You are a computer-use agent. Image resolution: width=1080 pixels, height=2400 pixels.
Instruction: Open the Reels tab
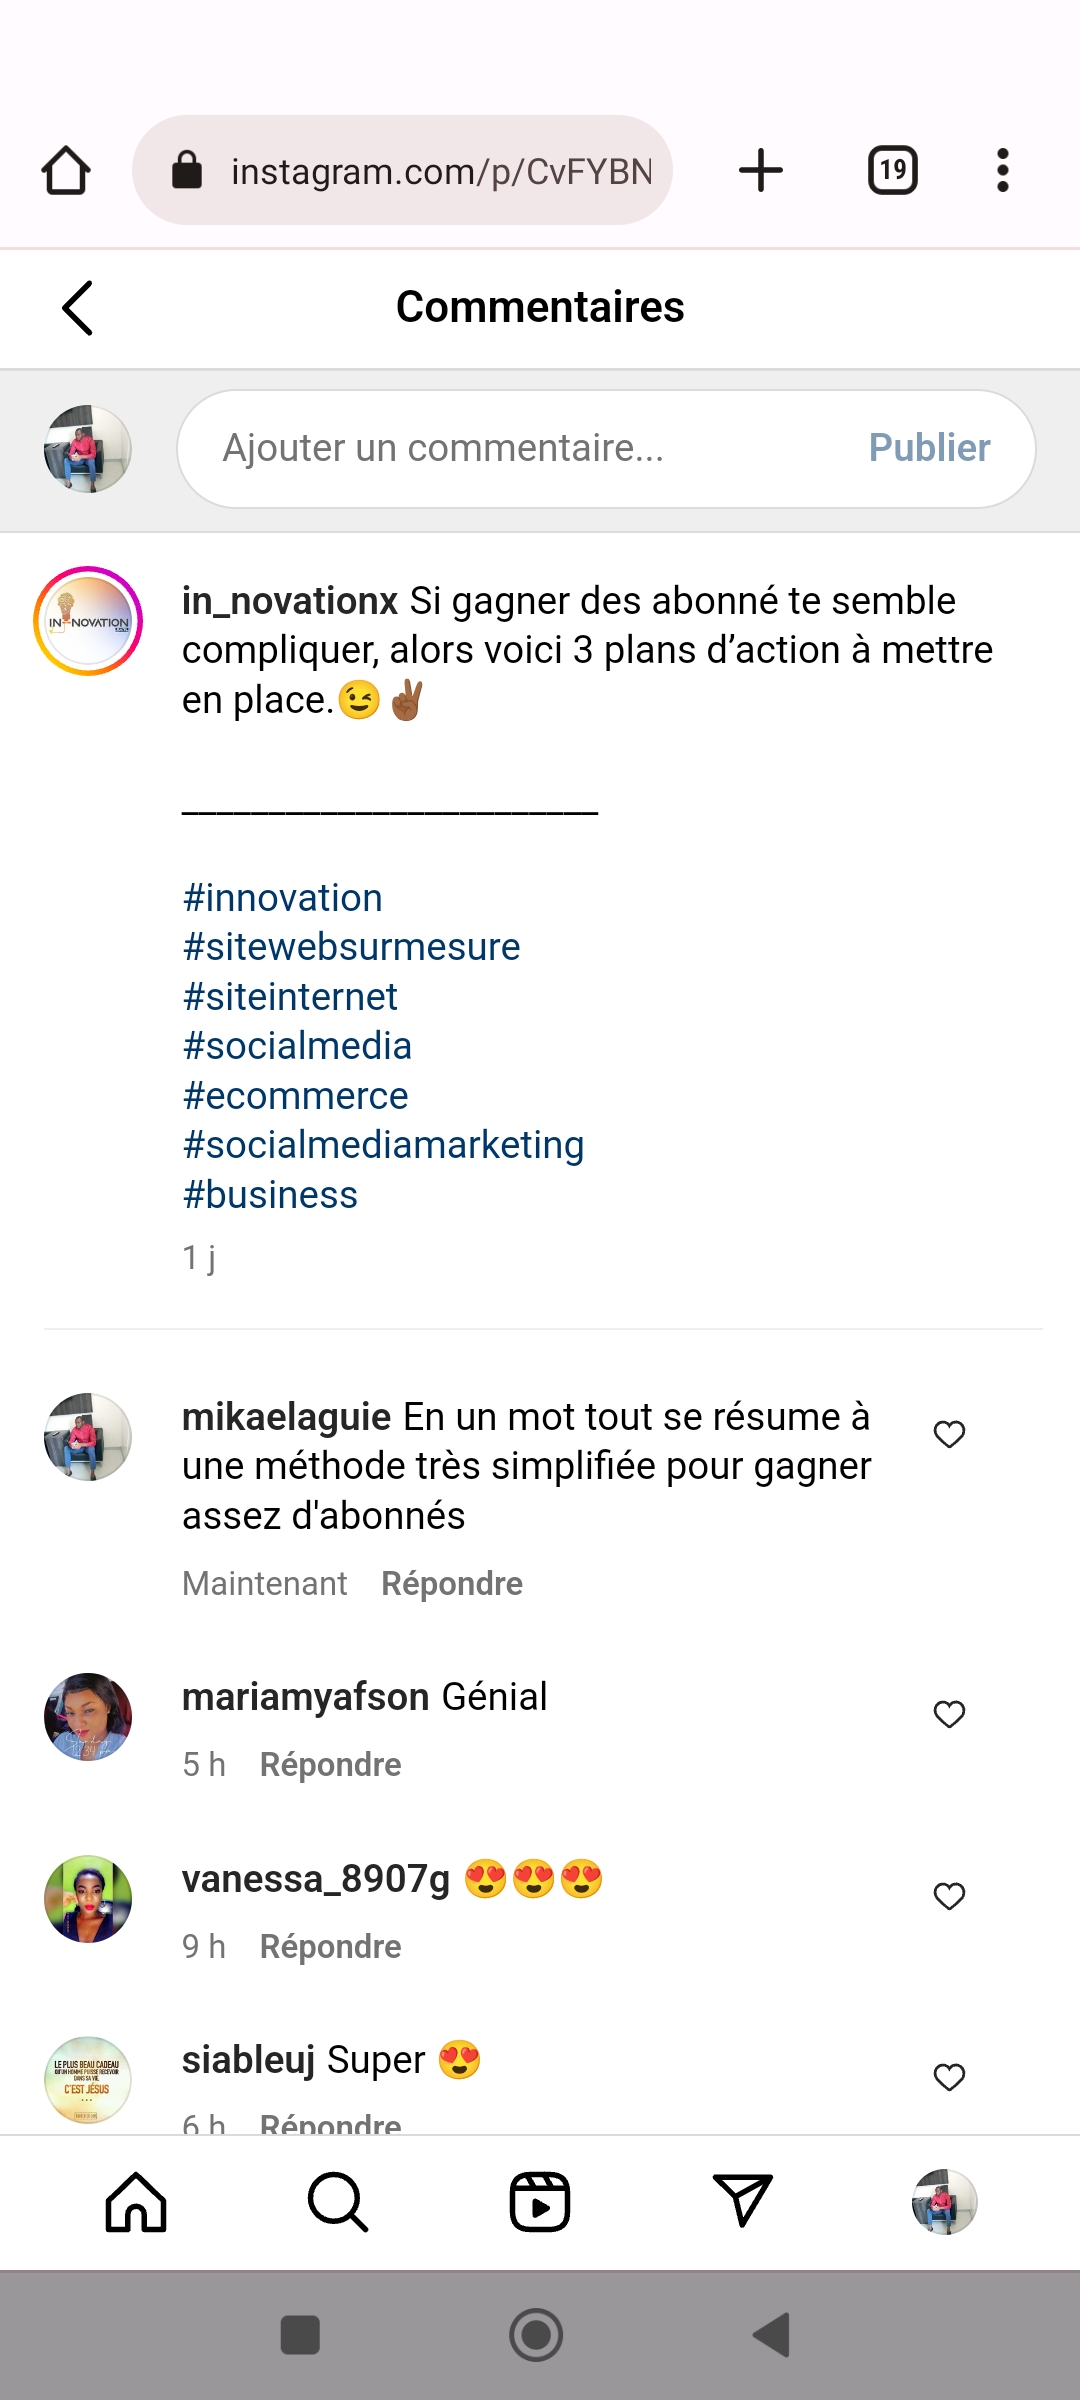coord(540,2202)
